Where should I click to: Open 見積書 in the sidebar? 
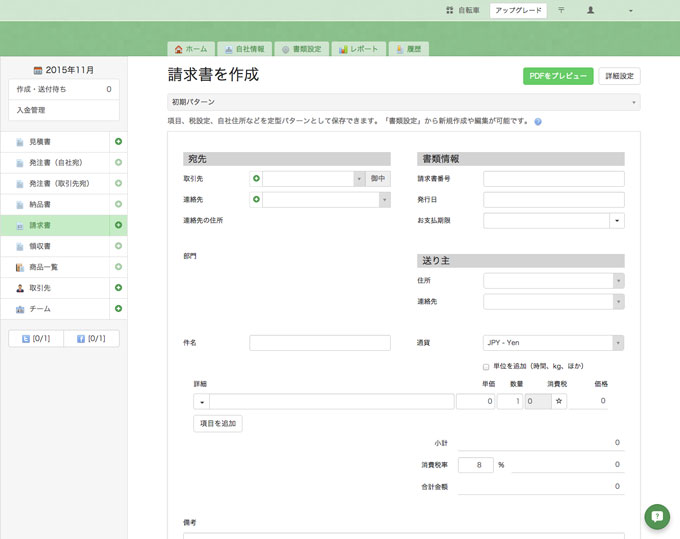point(55,142)
